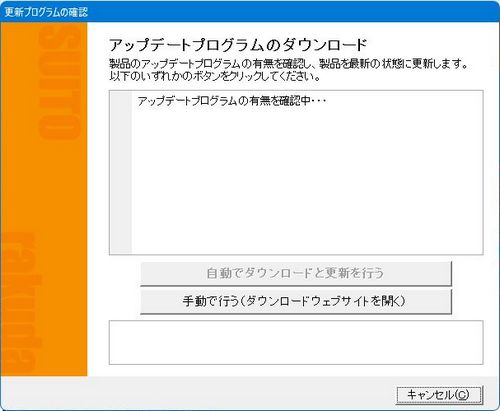Click the gray margin column of the status list
Viewport: 500px width, 411px height.
[121, 172]
